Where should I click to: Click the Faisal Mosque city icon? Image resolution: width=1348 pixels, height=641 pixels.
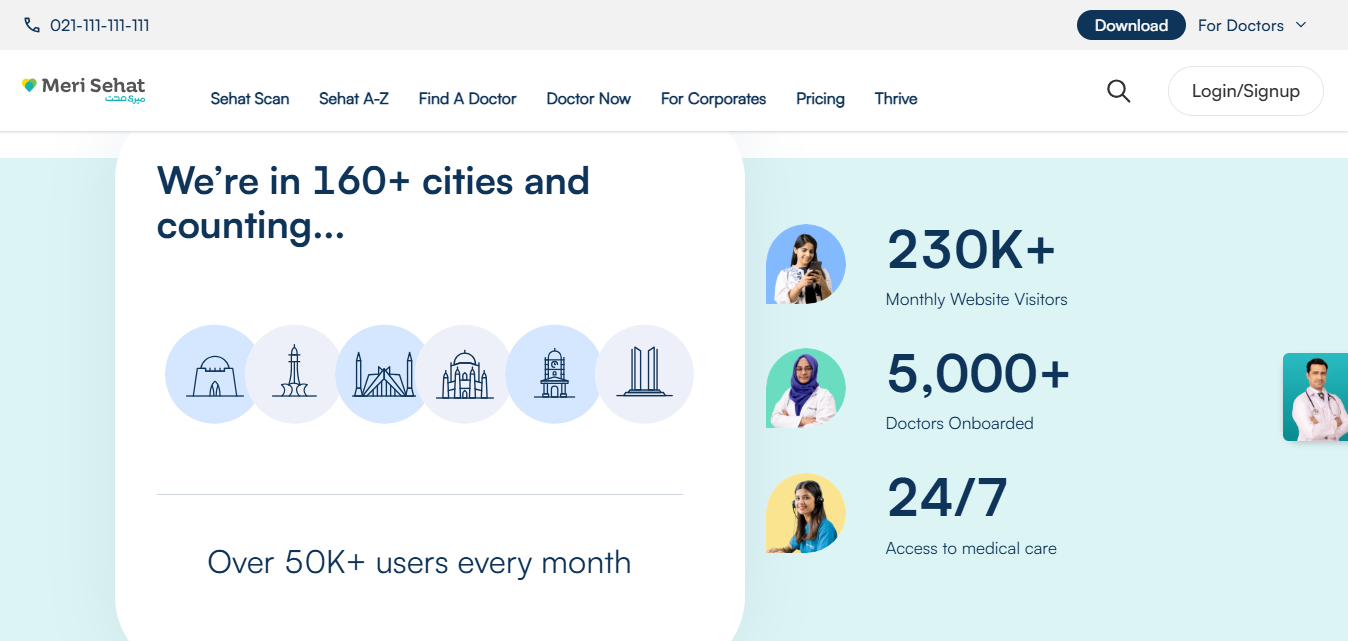(x=383, y=374)
